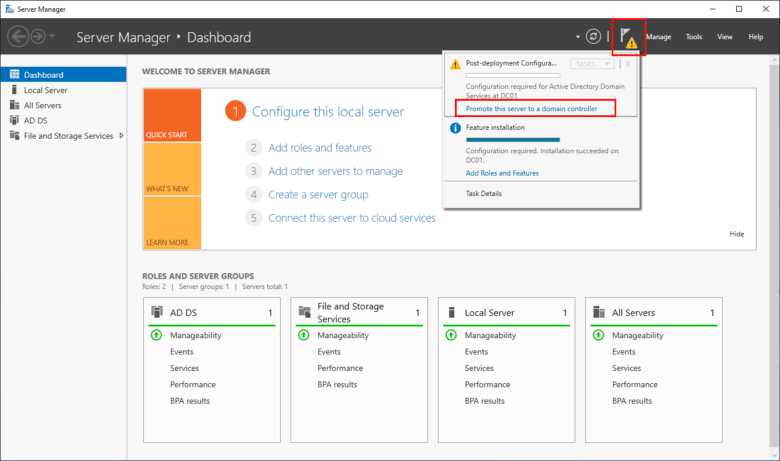Open the Tools menu
The width and height of the screenshot is (780, 461).
(694, 37)
